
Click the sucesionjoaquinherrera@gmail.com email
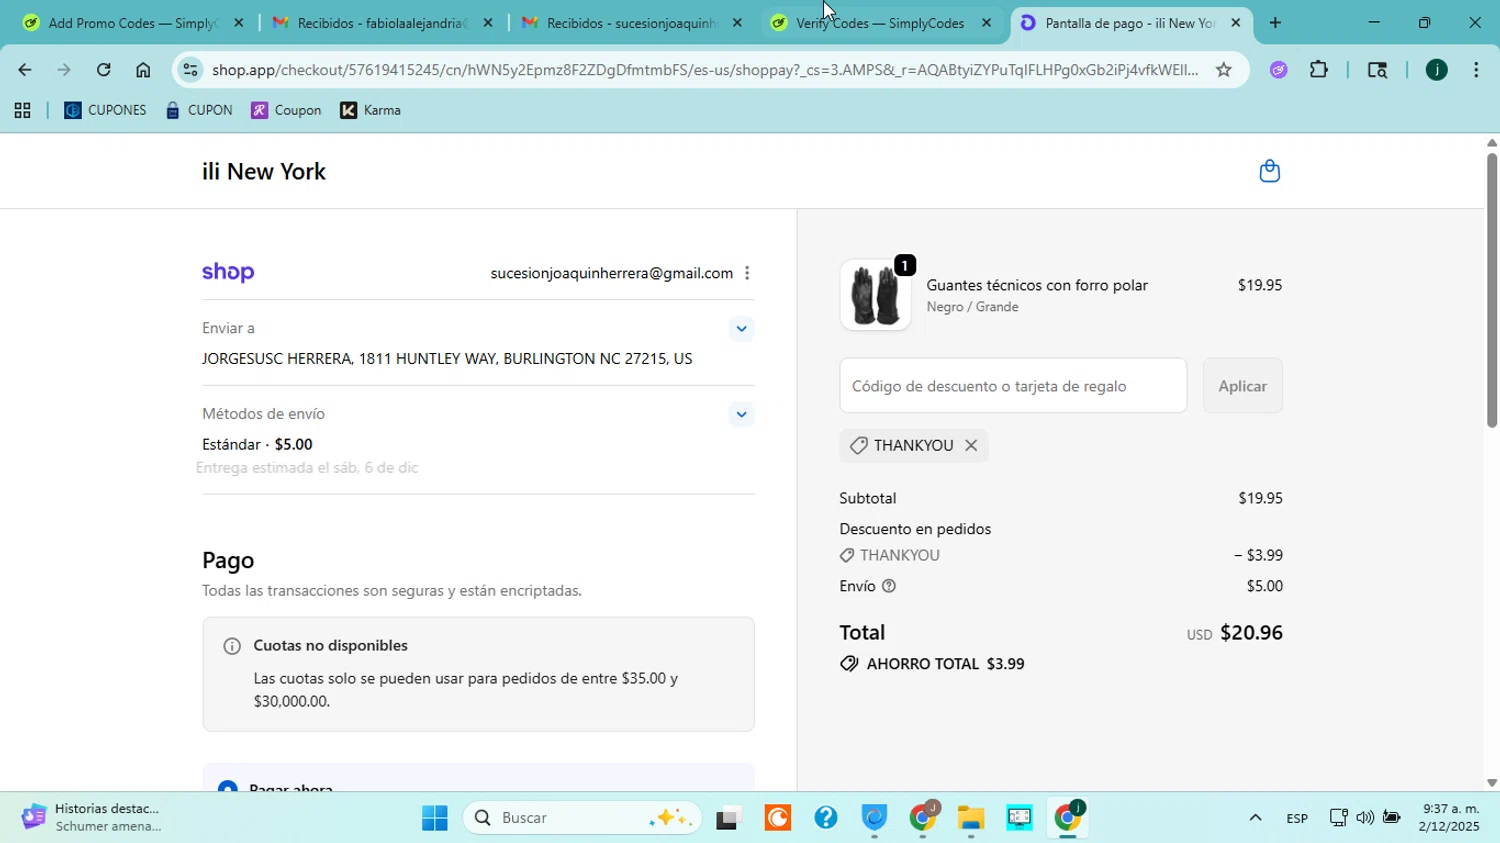coord(612,273)
